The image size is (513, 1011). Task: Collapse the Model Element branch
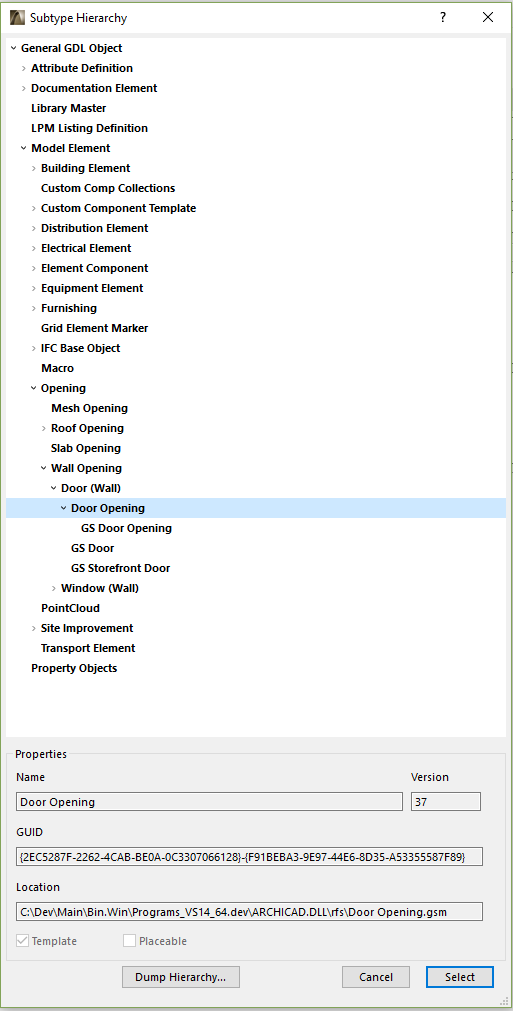click(x=24, y=148)
